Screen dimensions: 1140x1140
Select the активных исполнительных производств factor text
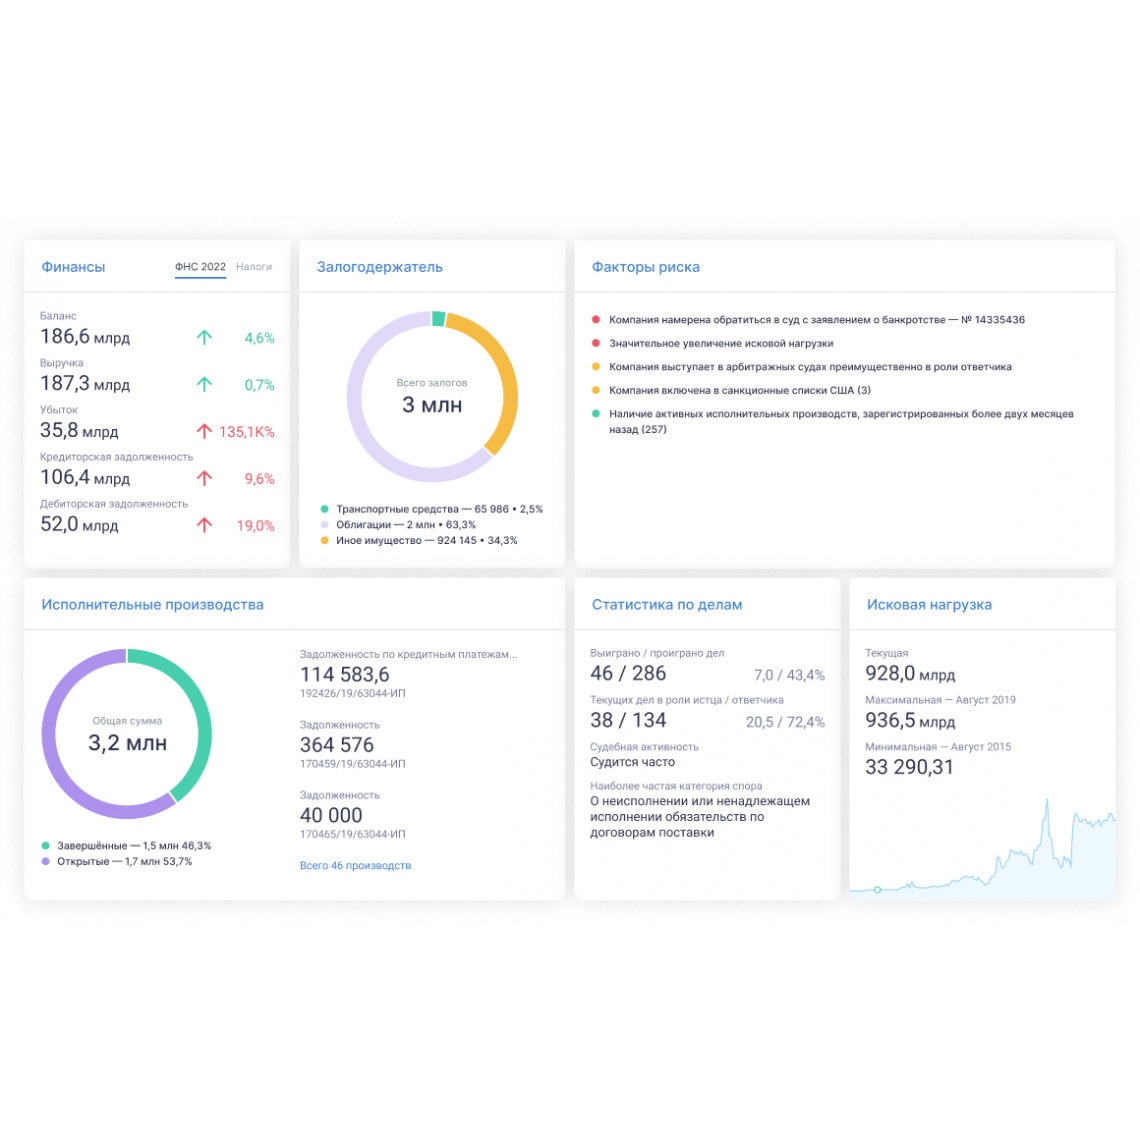click(x=841, y=421)
